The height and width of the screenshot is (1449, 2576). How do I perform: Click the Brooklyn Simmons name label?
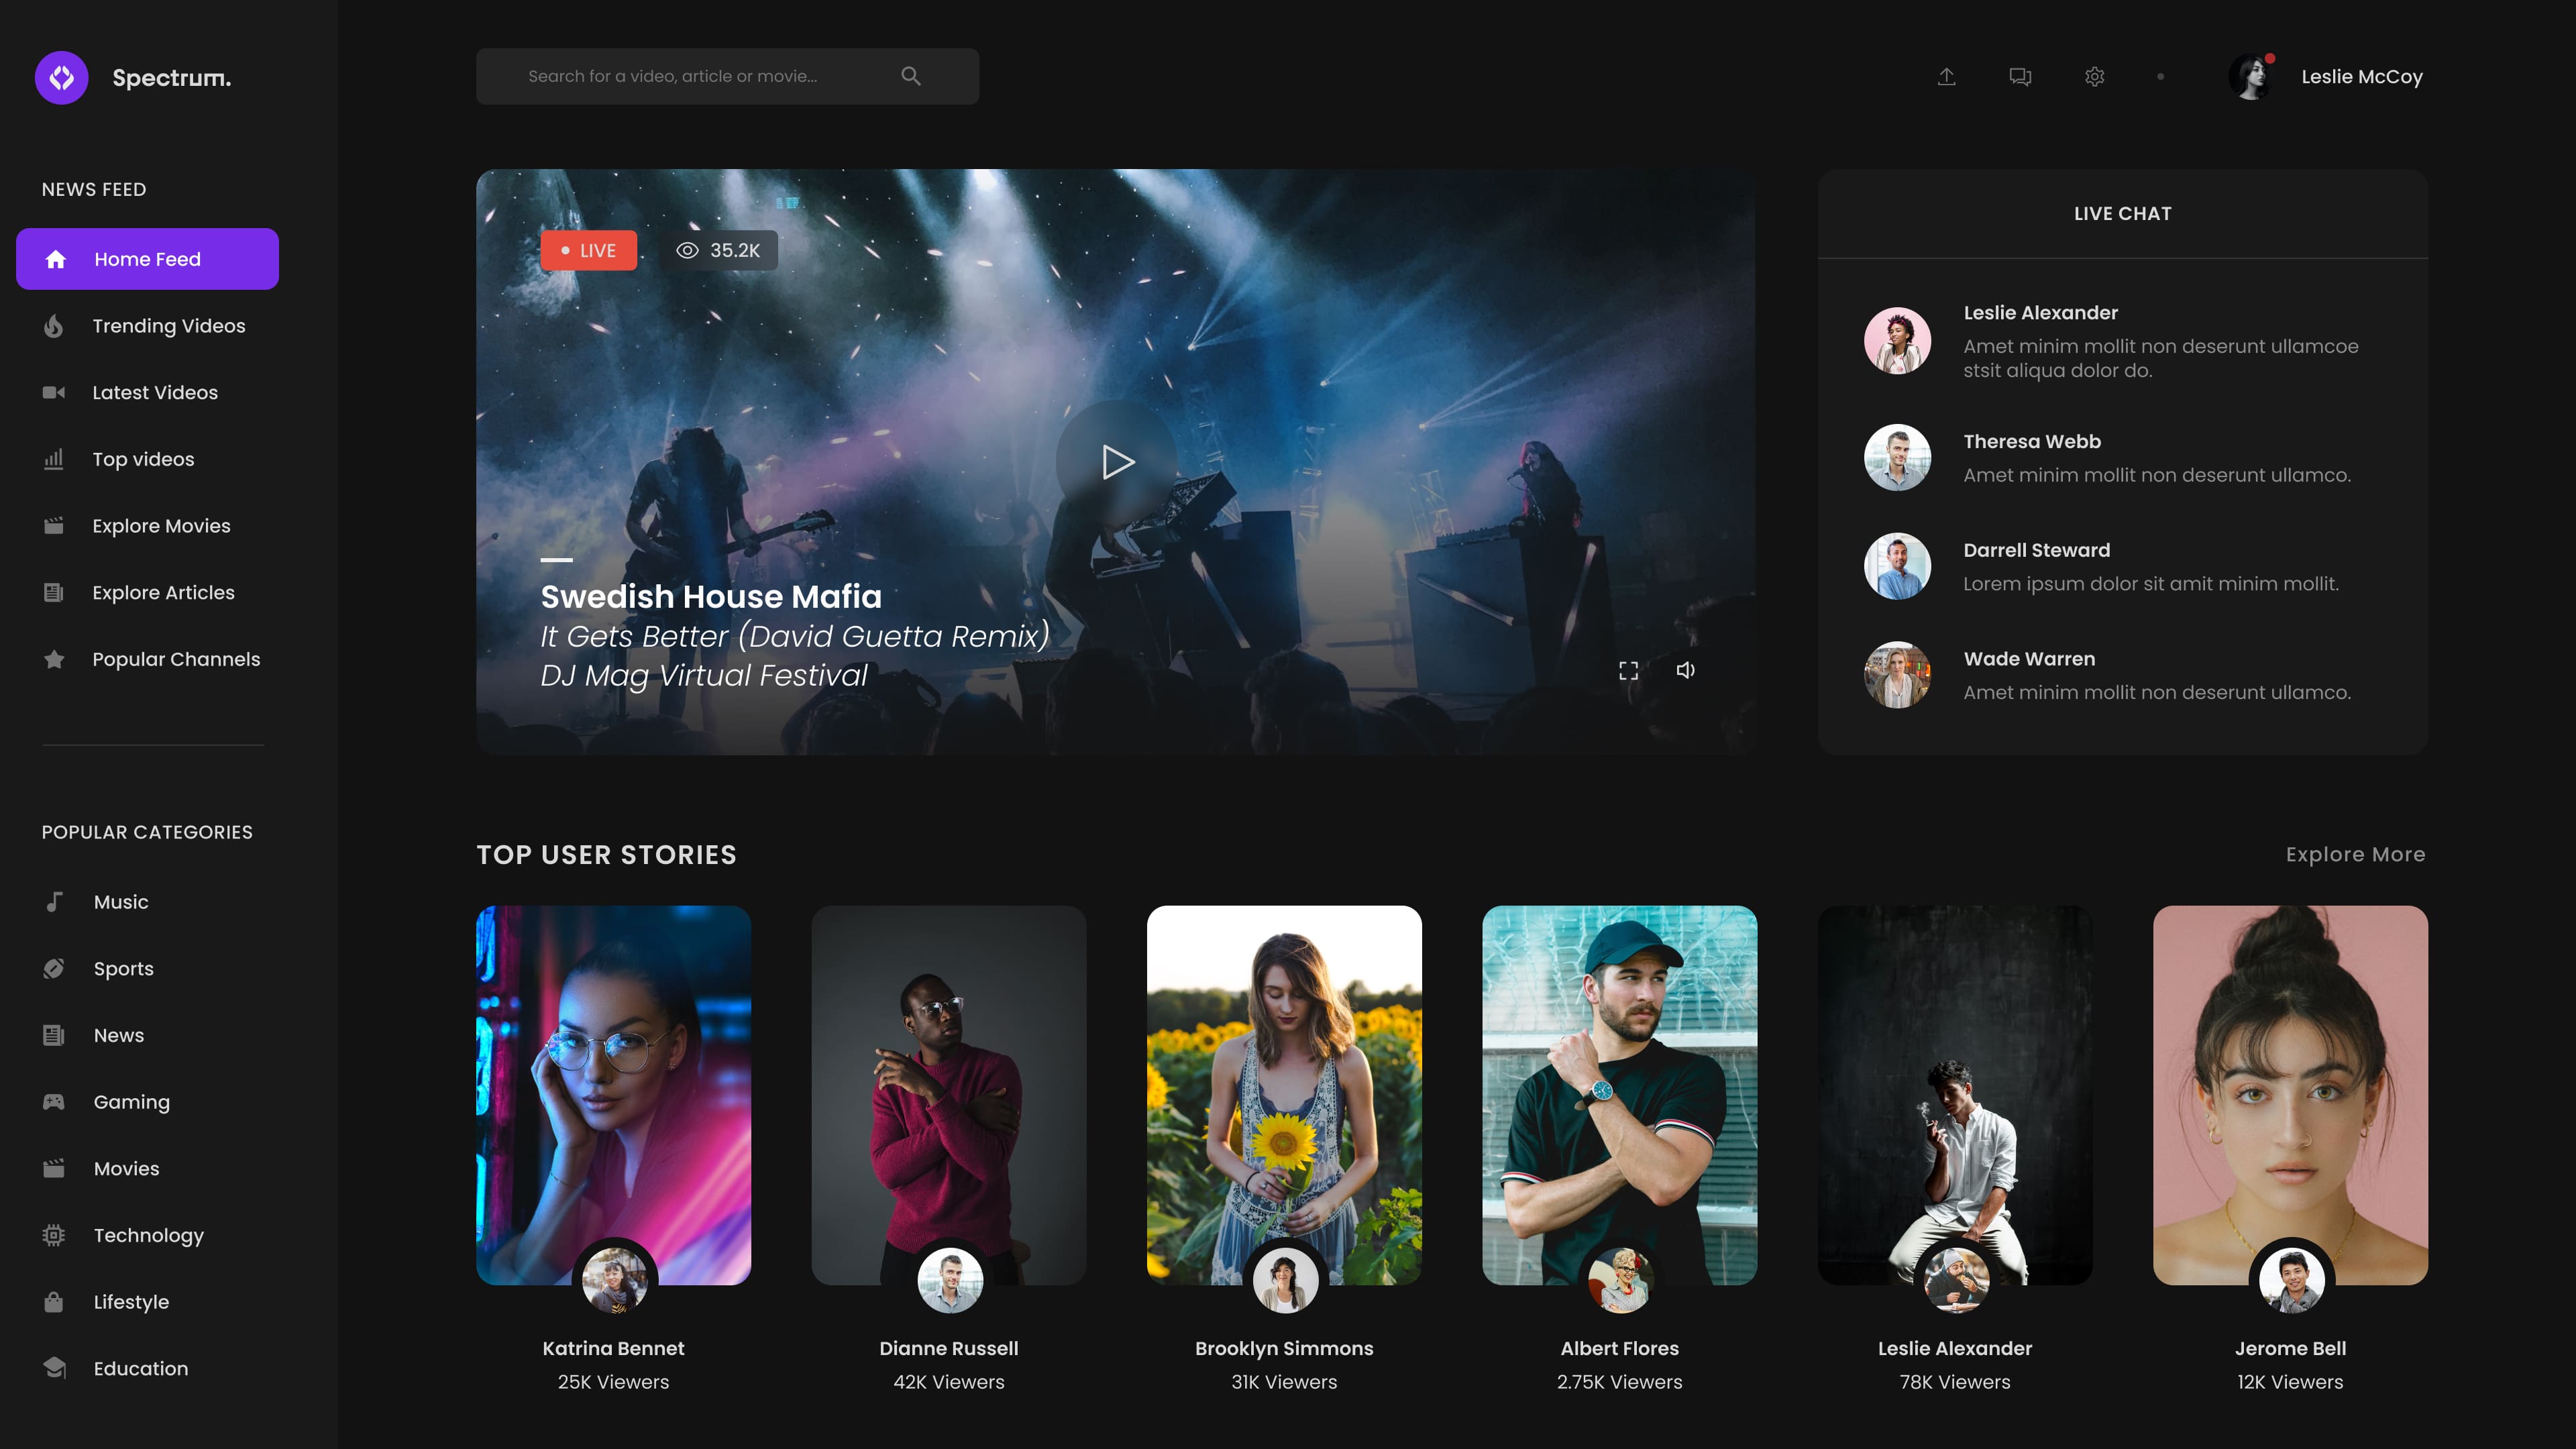click(x=1284, y=1348)
